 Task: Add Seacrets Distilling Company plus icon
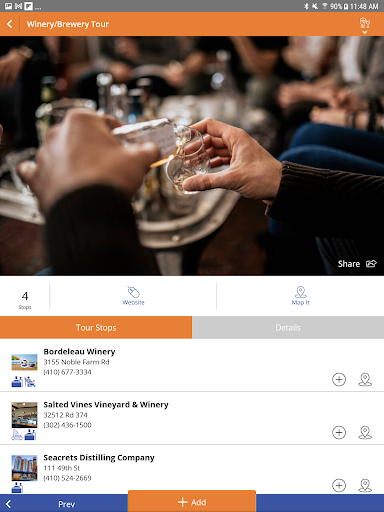[x=339, y=485]
